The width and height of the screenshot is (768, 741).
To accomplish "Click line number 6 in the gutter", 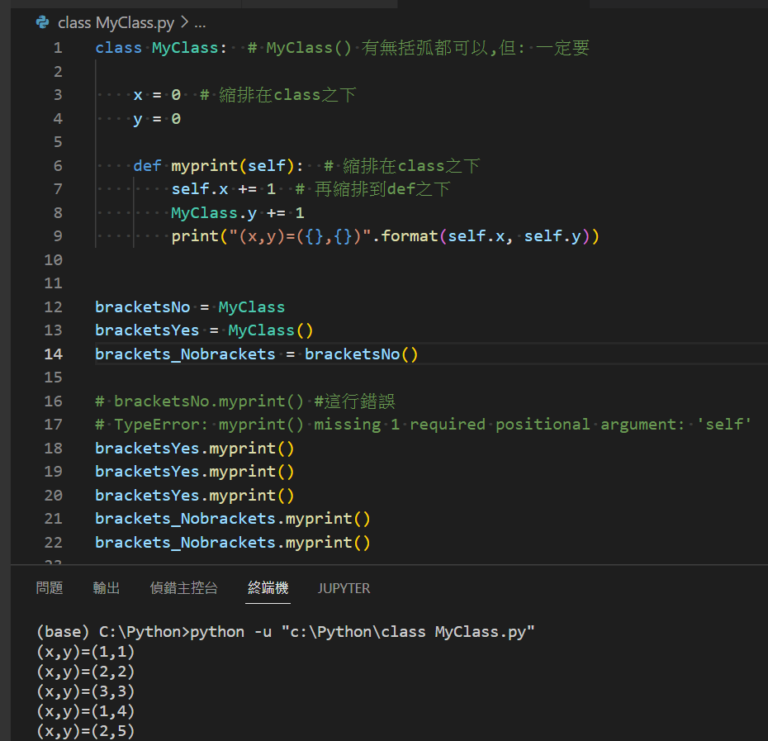I will click(x=57, y=166).
